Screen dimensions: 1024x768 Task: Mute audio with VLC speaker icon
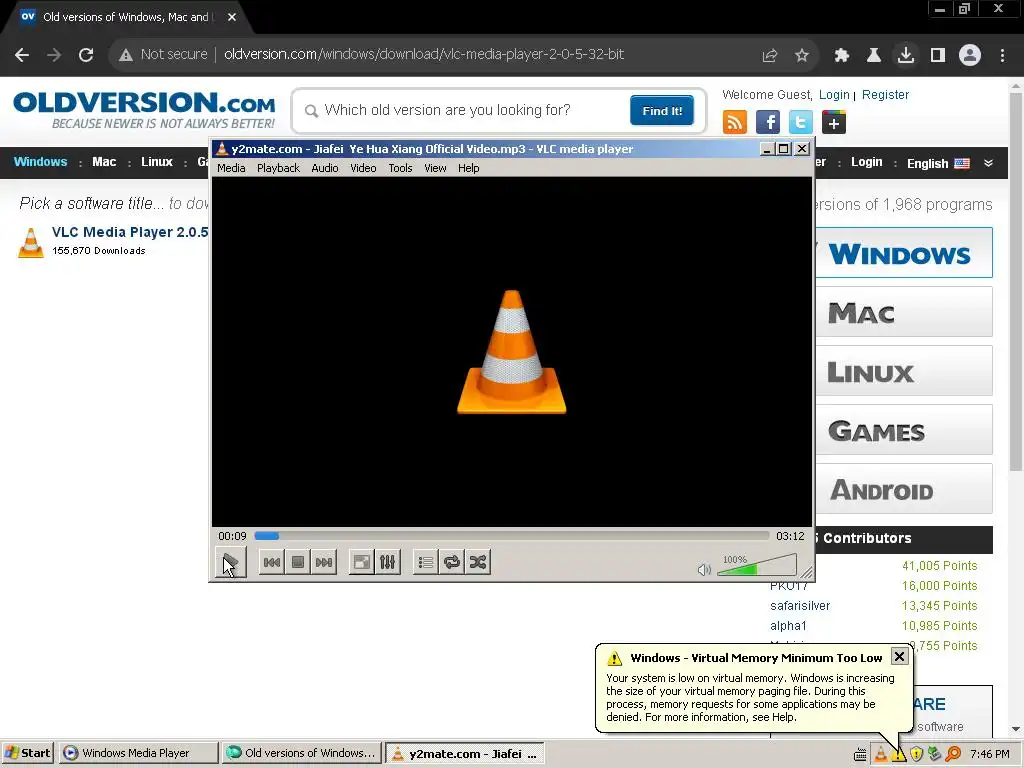pyautogui.click(x=704, y=569)
